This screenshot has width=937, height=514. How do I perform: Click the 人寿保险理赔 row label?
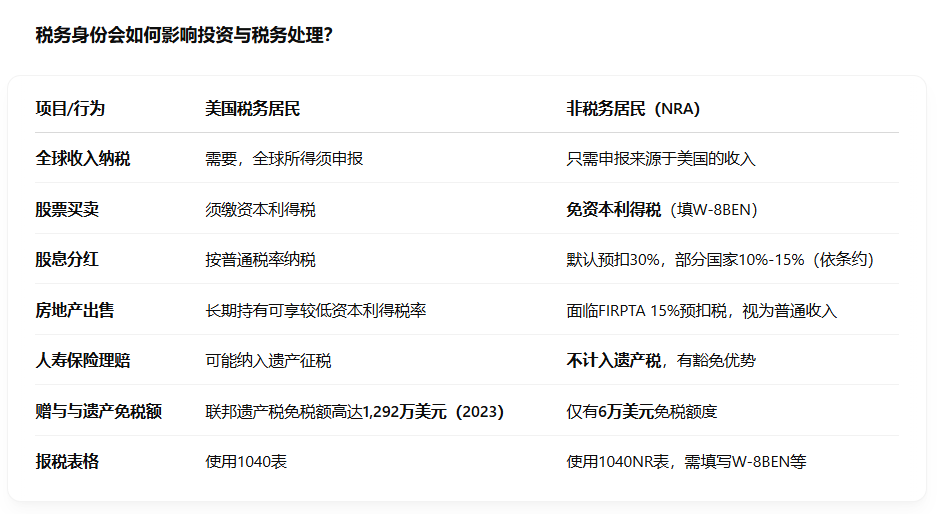point(83,360)
